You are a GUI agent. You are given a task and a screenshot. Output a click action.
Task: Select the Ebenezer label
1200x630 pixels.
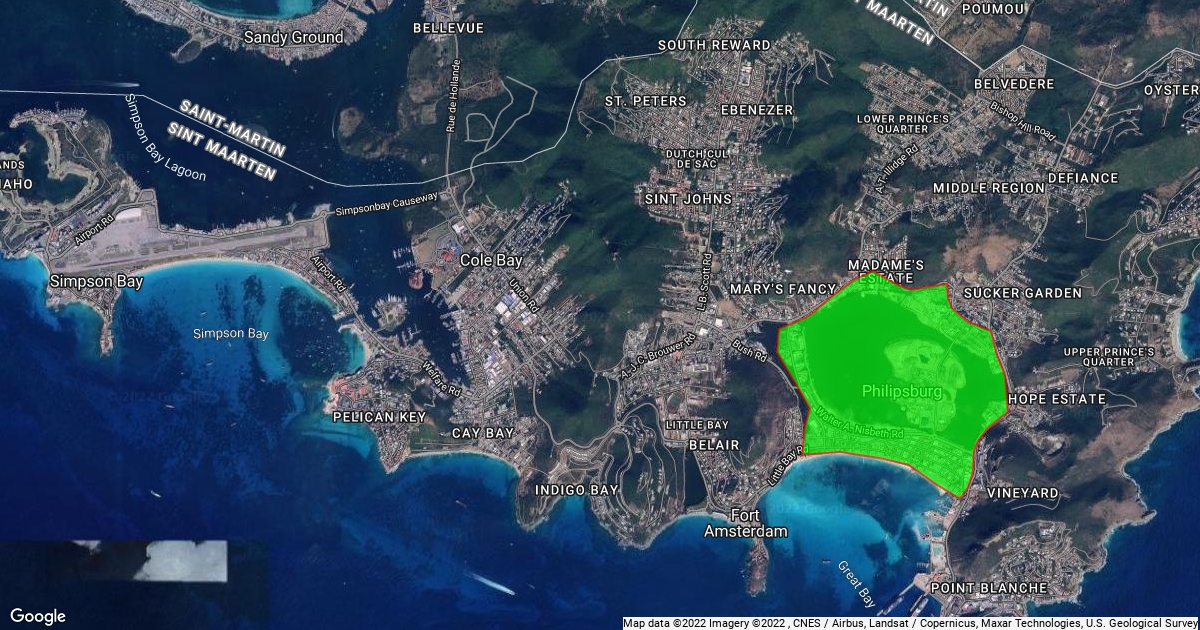tap(757, 110)
